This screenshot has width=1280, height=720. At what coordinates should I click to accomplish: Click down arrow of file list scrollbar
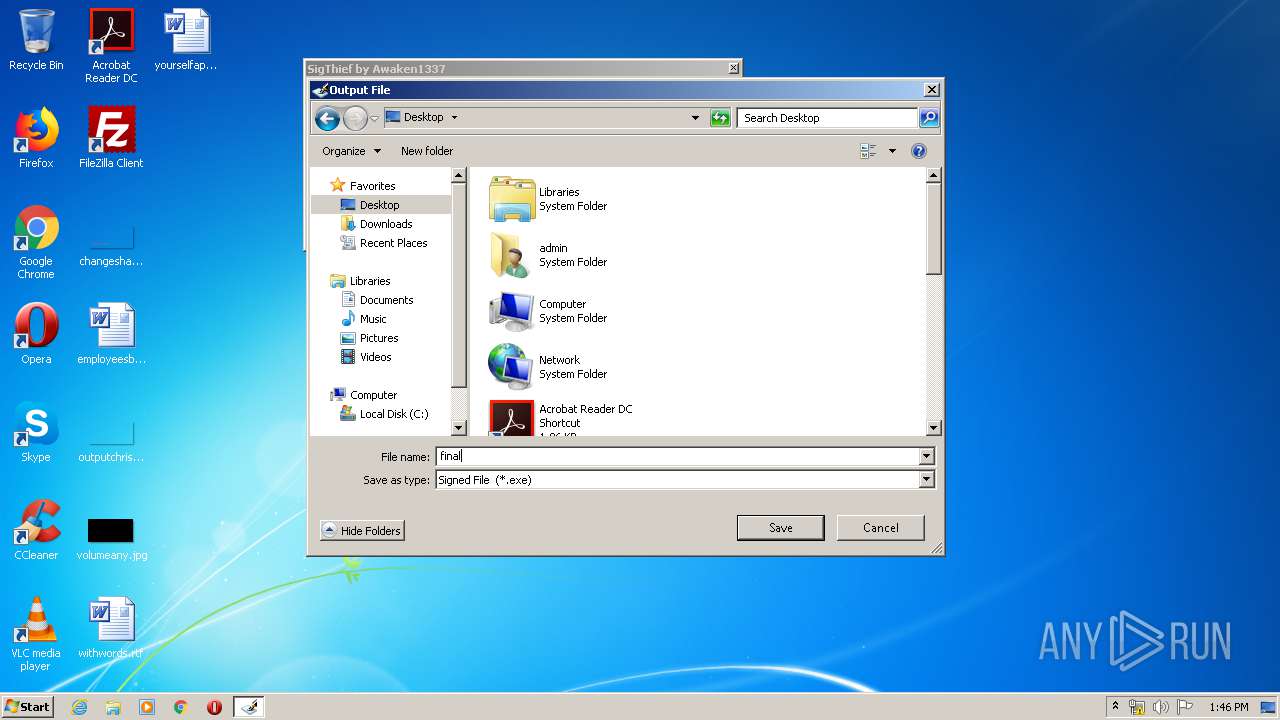(x=934, y=428)
